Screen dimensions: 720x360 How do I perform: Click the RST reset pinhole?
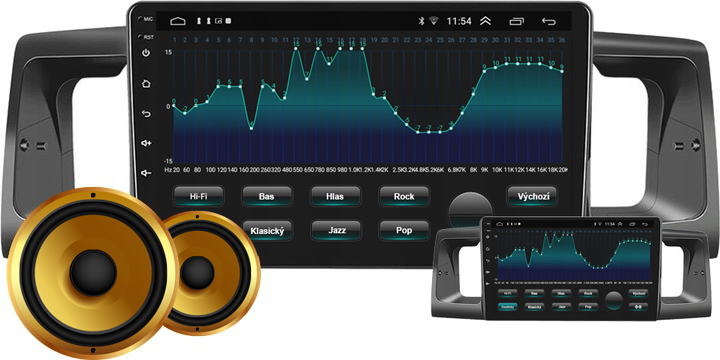click(x=140, y=37)
